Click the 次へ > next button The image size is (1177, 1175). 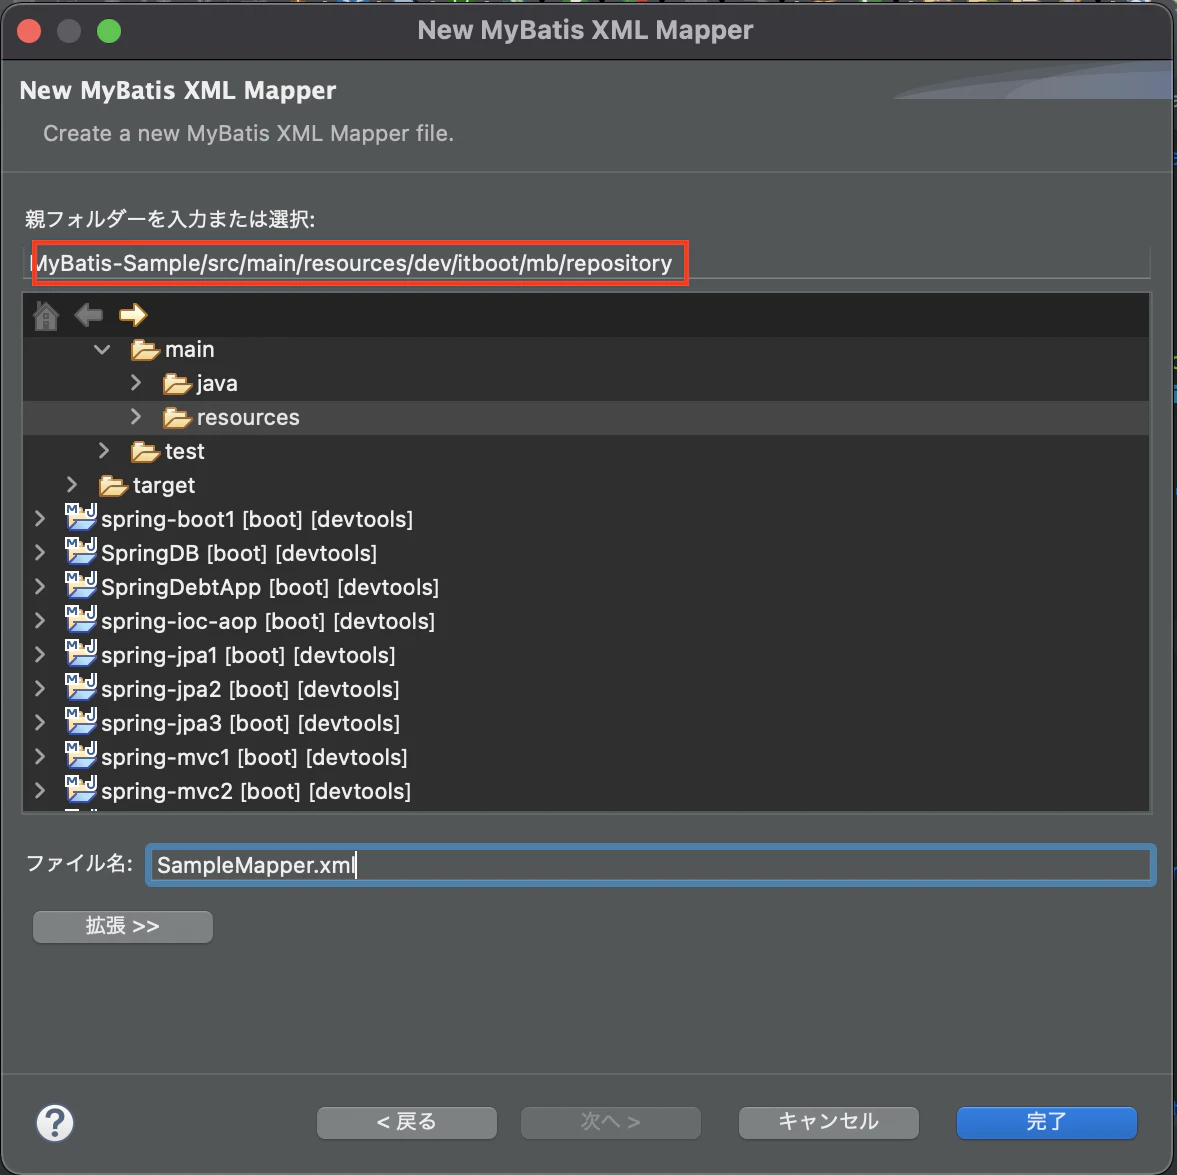coord(611,1122)
